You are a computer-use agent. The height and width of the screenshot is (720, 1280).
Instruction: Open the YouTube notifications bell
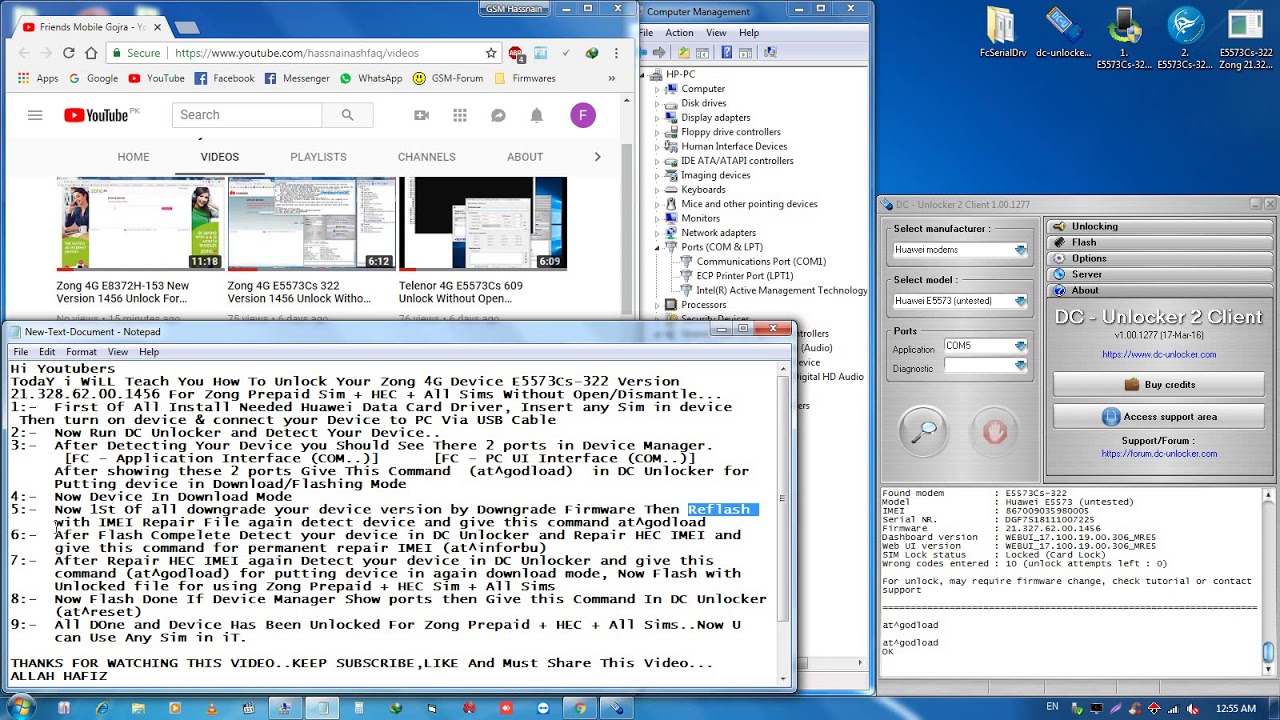pyautogui.click(x=537, y=115)
